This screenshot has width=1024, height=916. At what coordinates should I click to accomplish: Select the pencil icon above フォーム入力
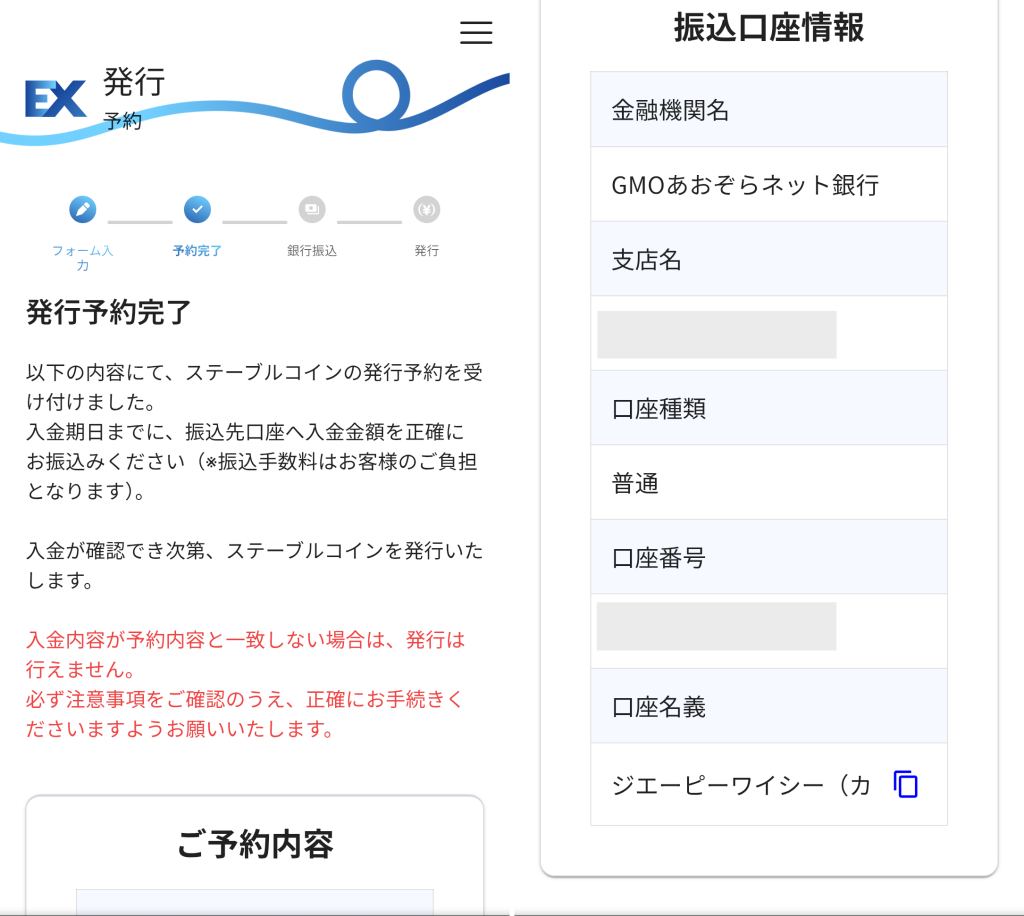pyautogui.click(x=83, y=210)
